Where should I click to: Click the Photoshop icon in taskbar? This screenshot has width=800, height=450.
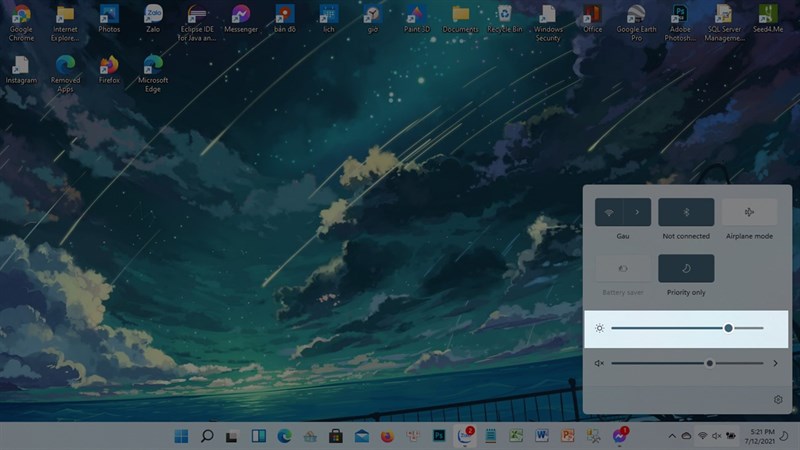pos(439,436)
